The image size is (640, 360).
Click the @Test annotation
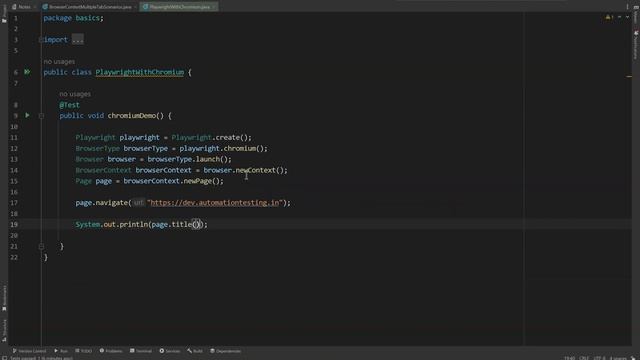(69, 105)
